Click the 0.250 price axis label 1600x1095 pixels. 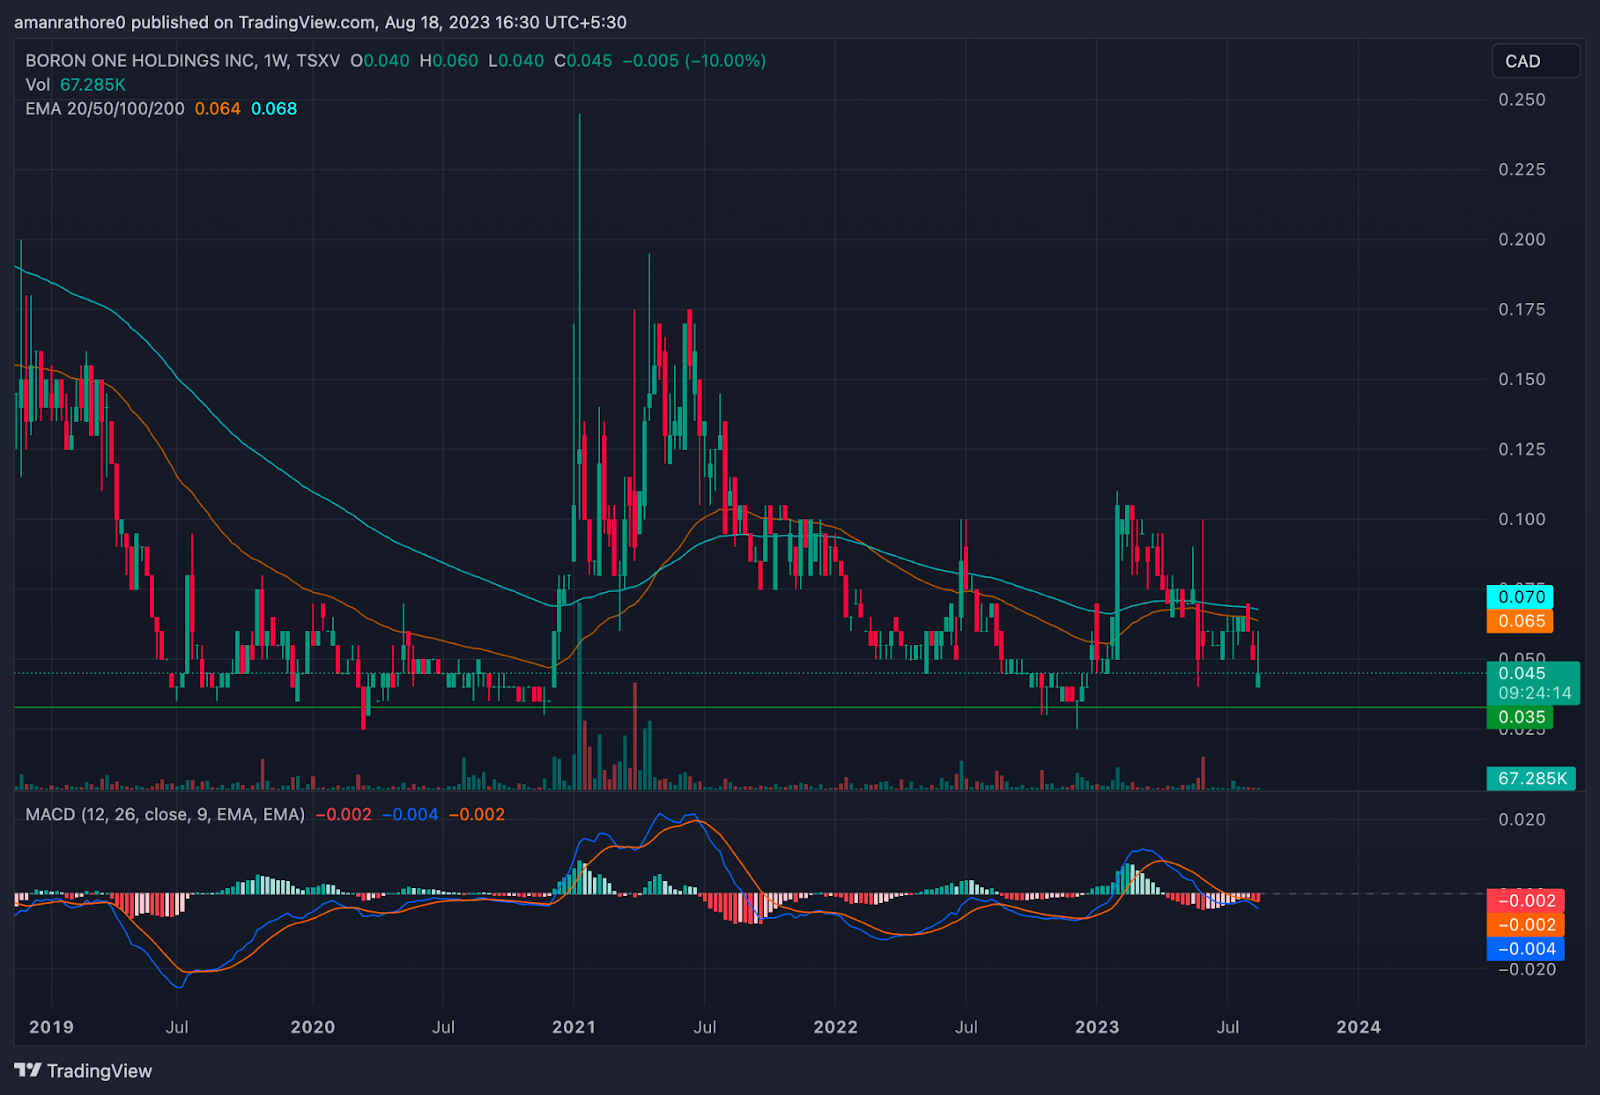[1521, 99]
